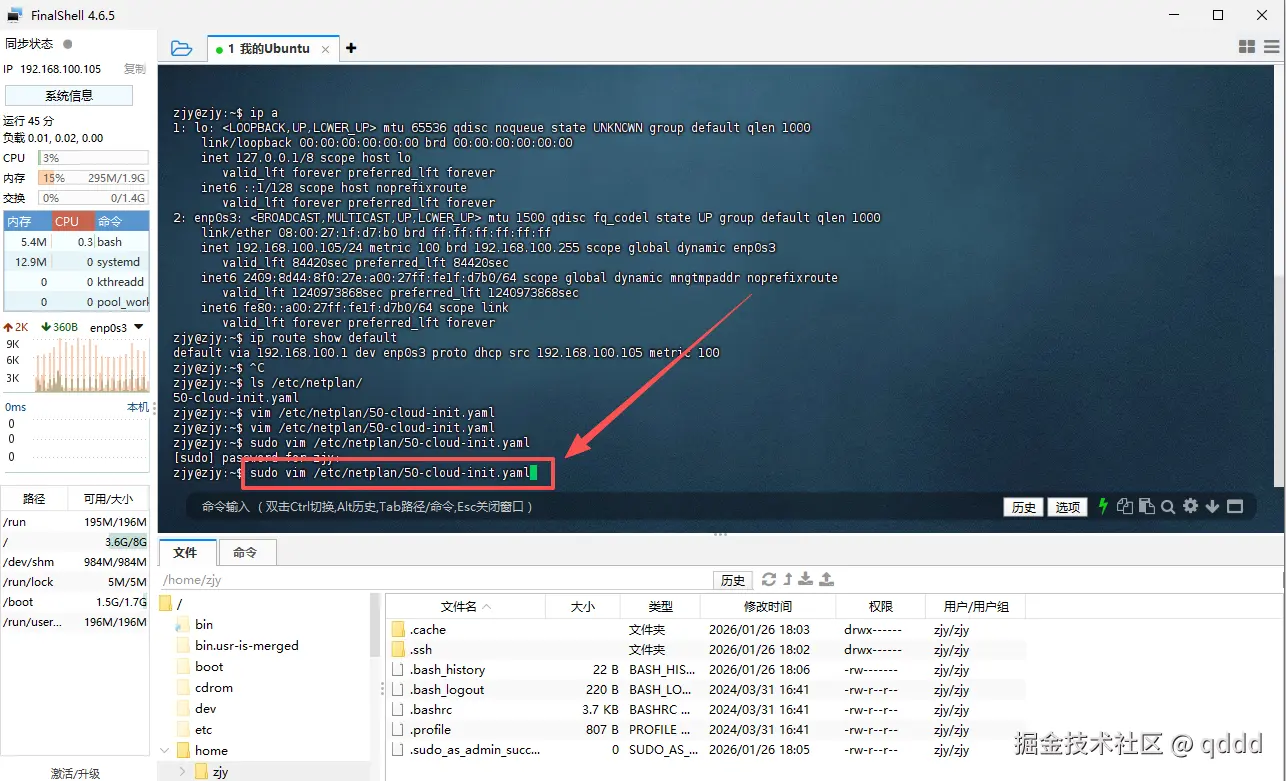
Task: Open path 历史 button in file panel
Action: pyautogui.click(x=733, y=580)
